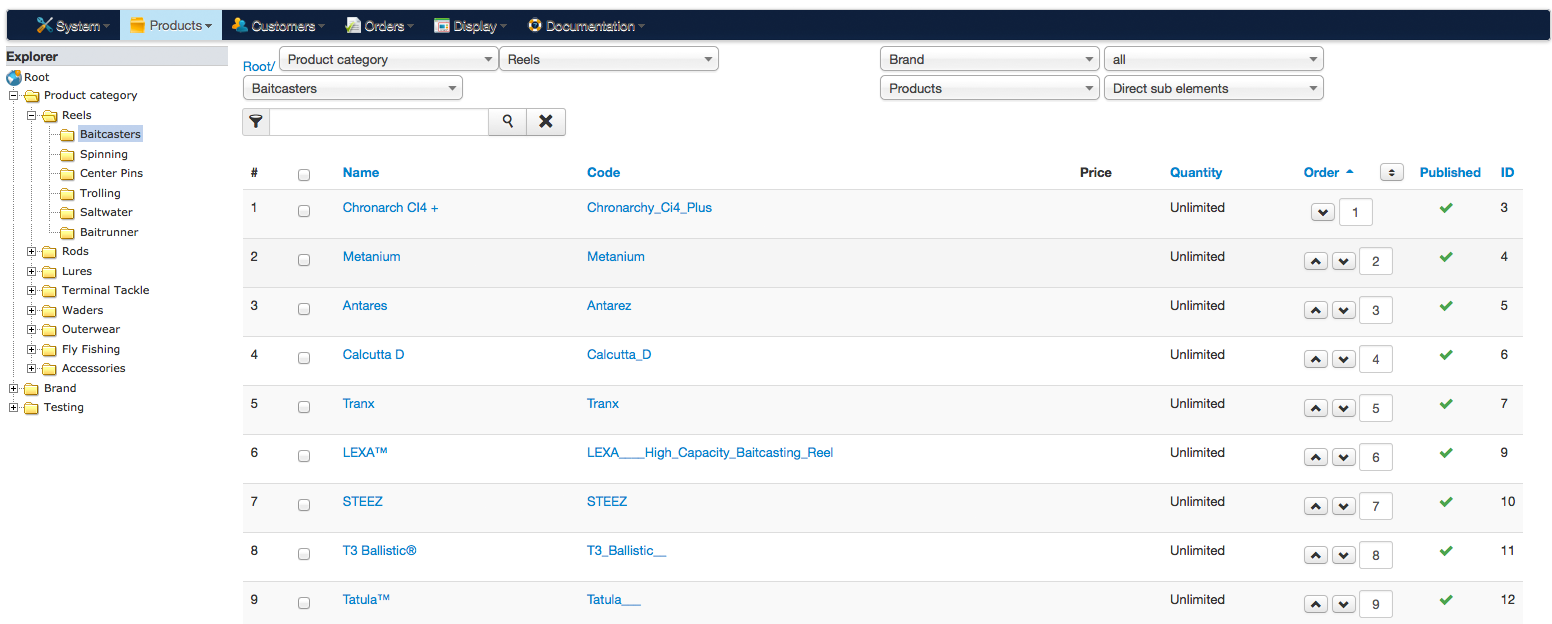1552x624 pixels.
Task: Move Metanium up in order
Action: click(1316, 262)
